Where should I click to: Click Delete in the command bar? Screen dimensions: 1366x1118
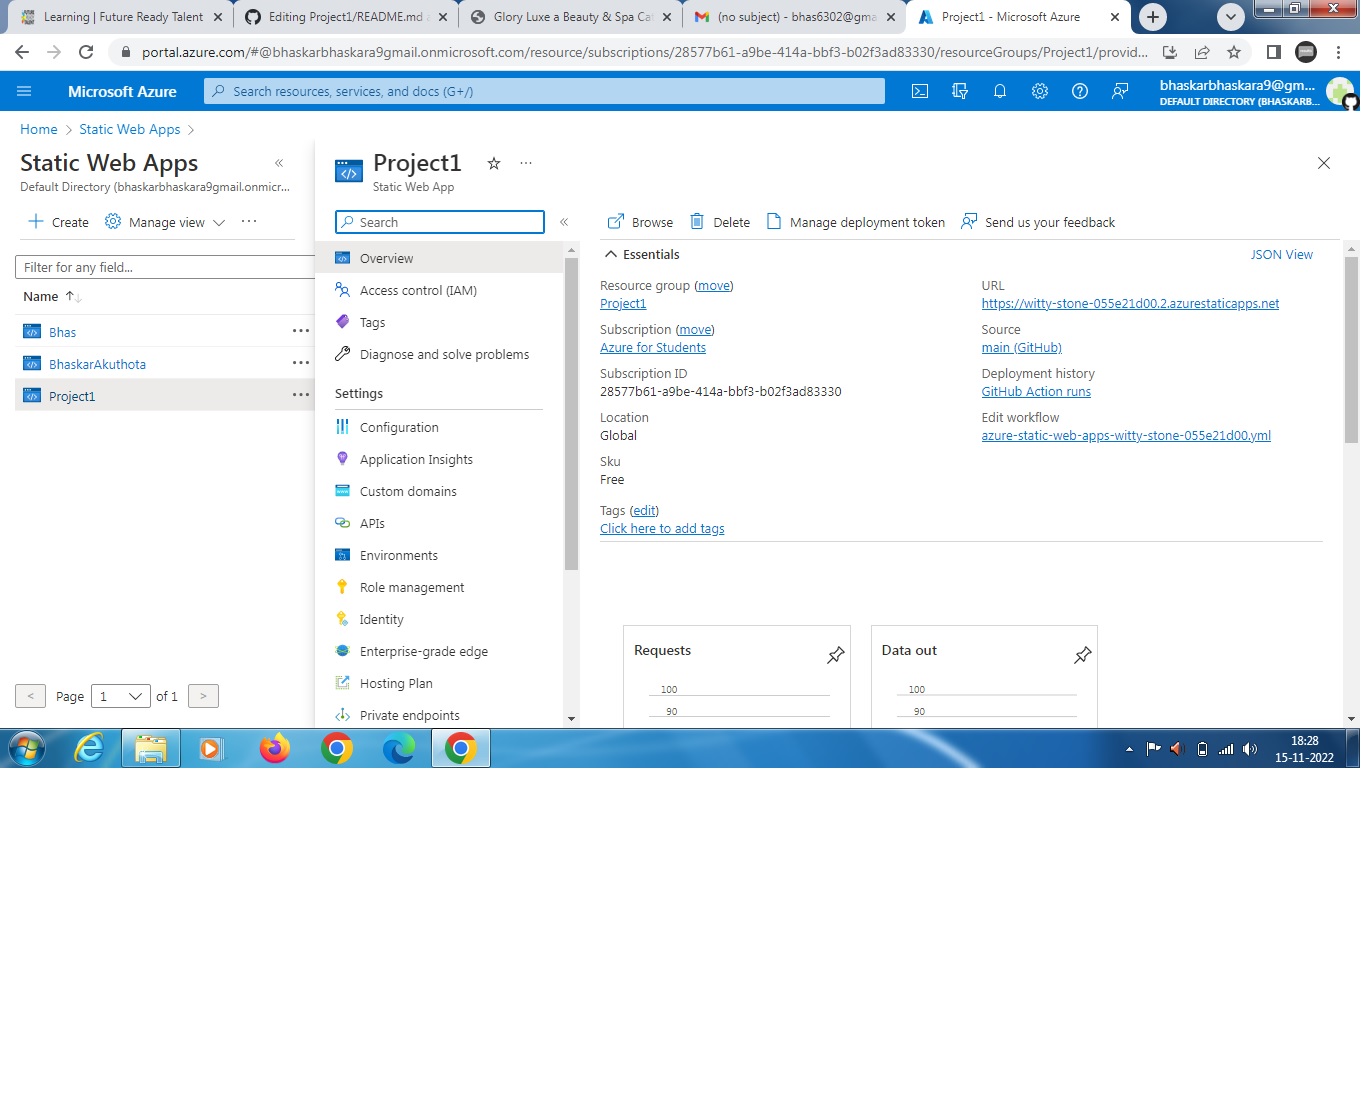coord(720,222)
